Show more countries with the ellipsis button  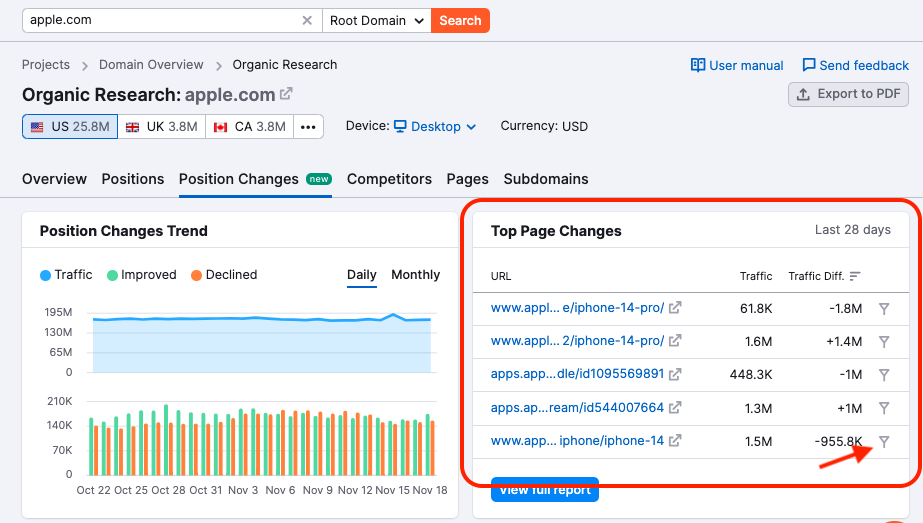coord(309,127)
